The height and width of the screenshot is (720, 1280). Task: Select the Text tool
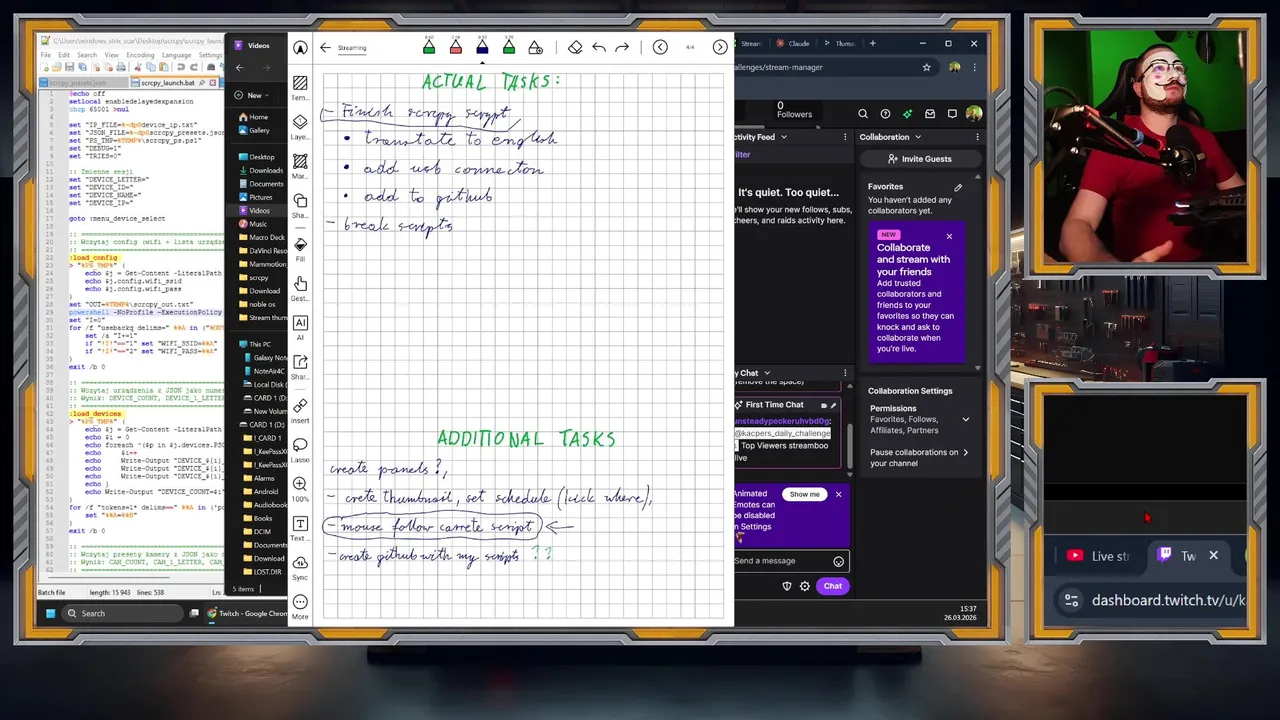(x=300, y=528)
